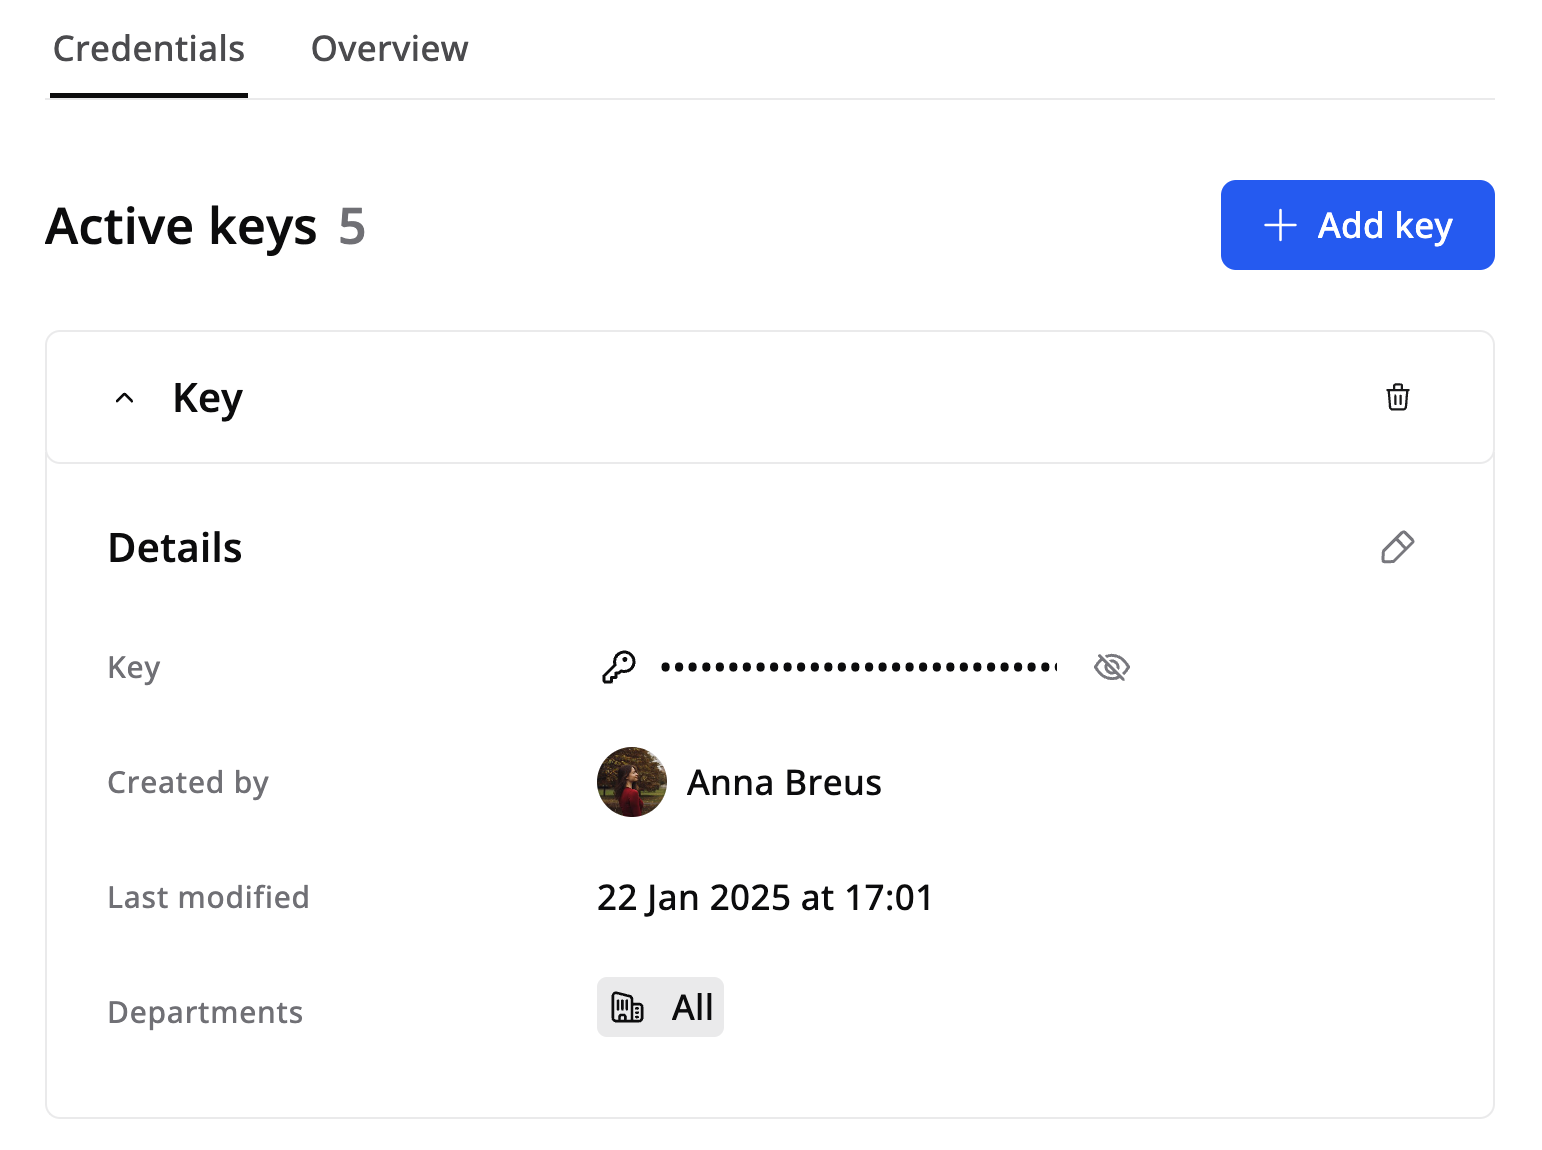Click the building icon in Departments

(627, 1007)
